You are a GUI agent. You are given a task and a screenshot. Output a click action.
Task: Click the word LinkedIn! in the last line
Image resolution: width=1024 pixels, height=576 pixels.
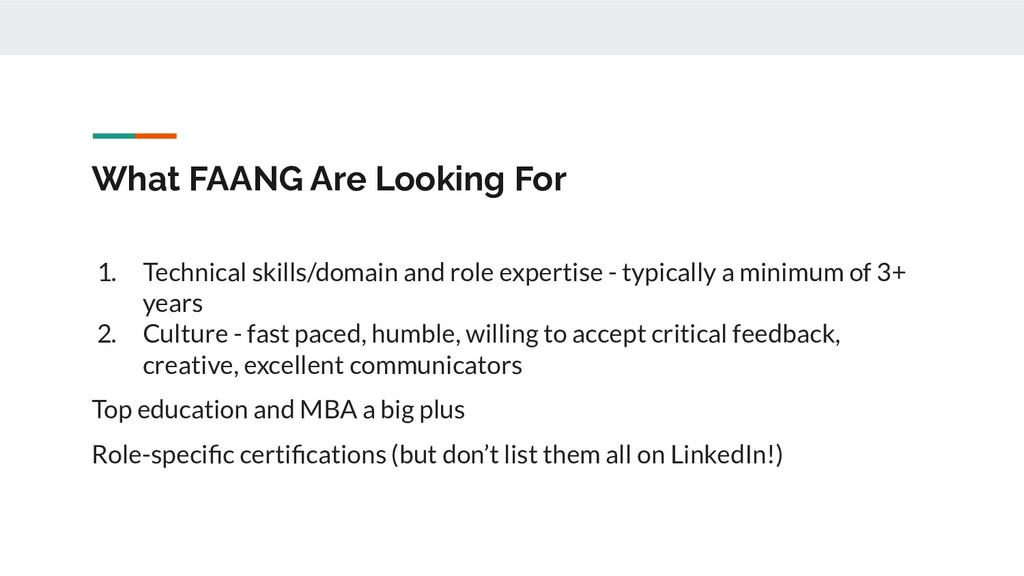(x=723, y=455)
